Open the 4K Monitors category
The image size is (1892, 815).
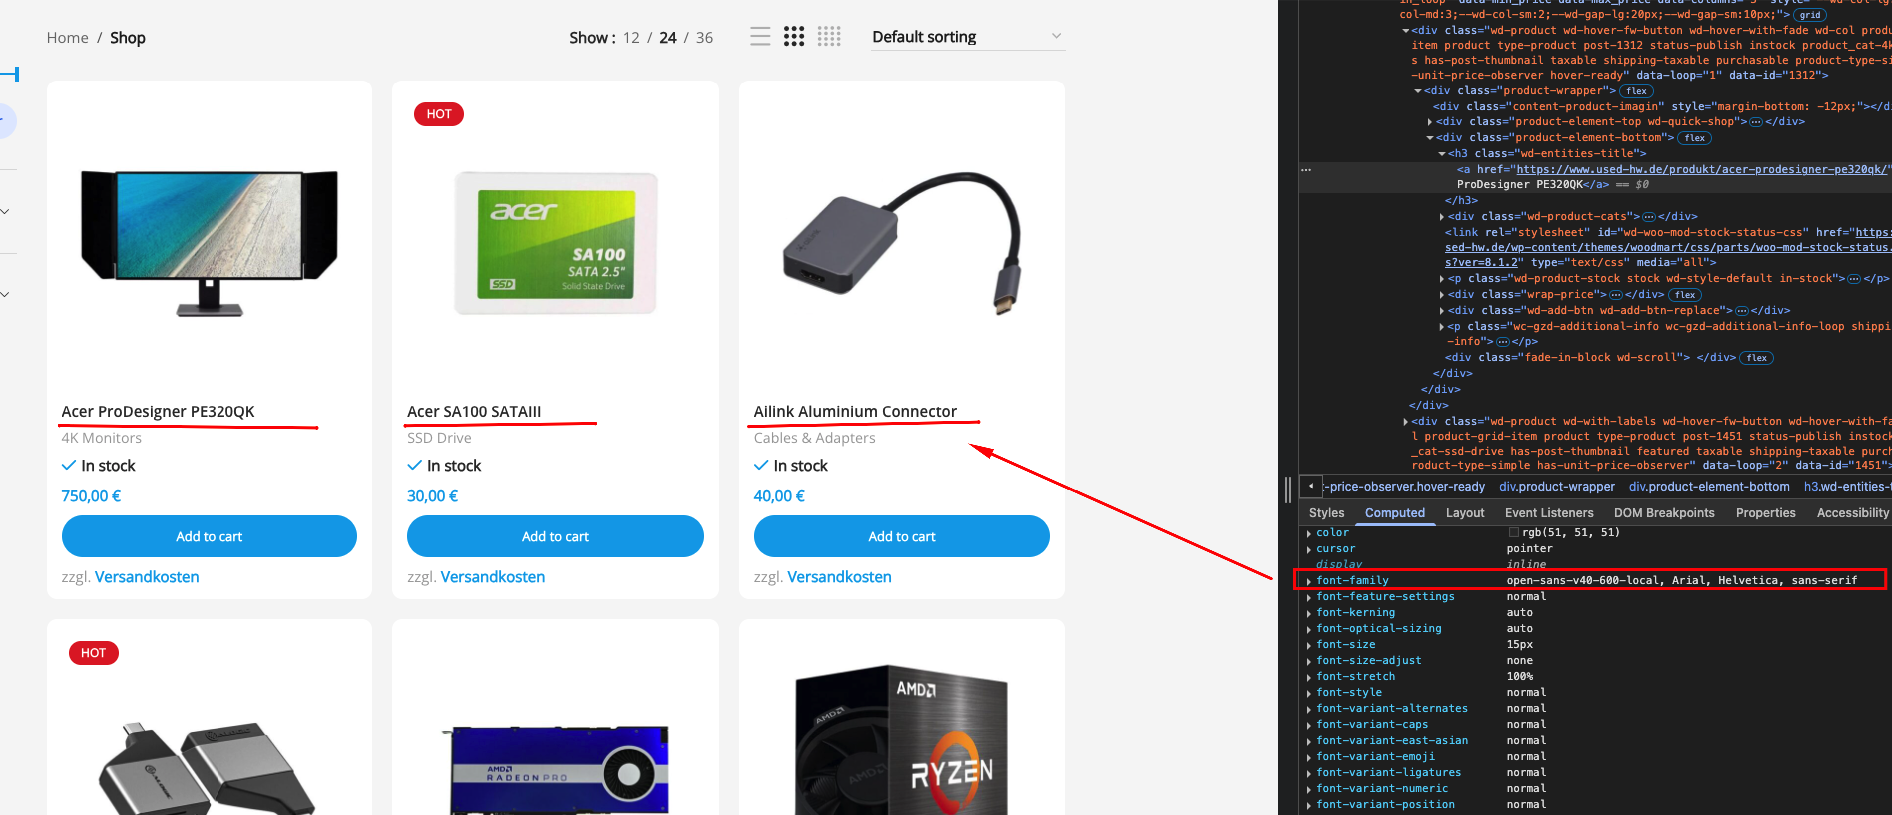pos(101,438)
